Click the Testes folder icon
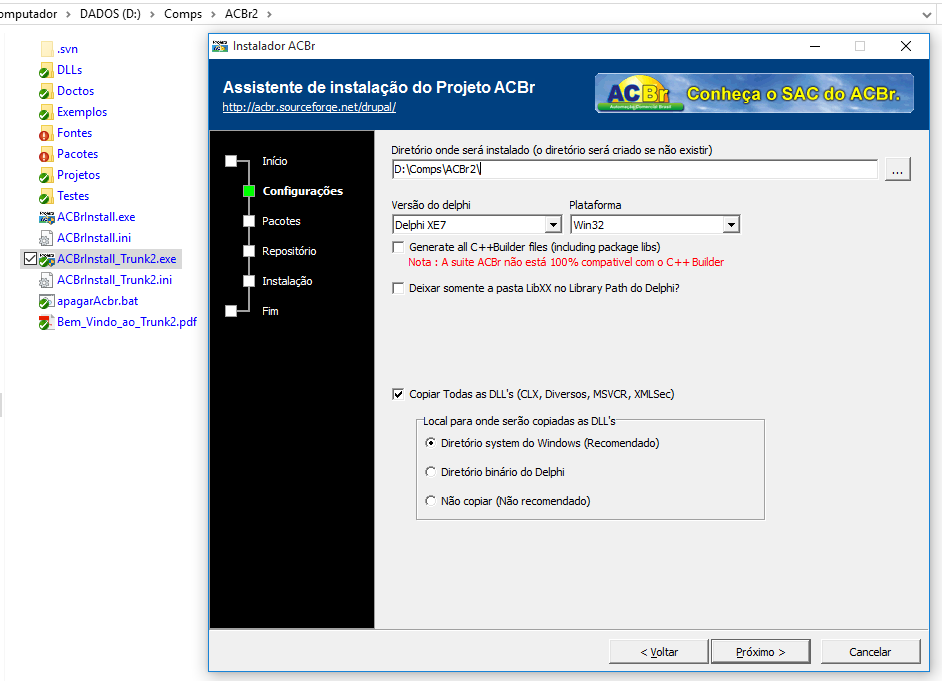The width and height of the screenshot is (942, 681). point(46,196)
